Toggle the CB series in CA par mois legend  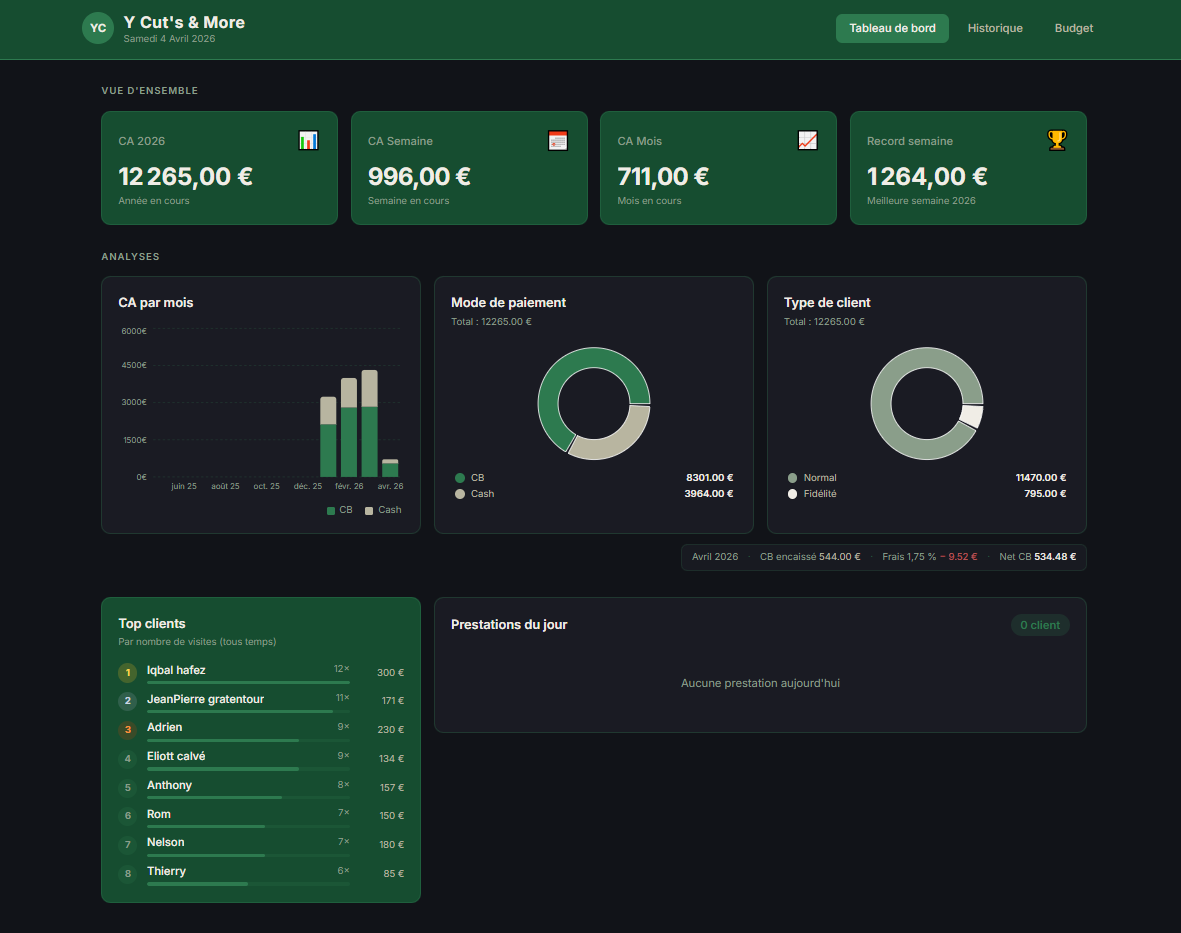(337, 510)
